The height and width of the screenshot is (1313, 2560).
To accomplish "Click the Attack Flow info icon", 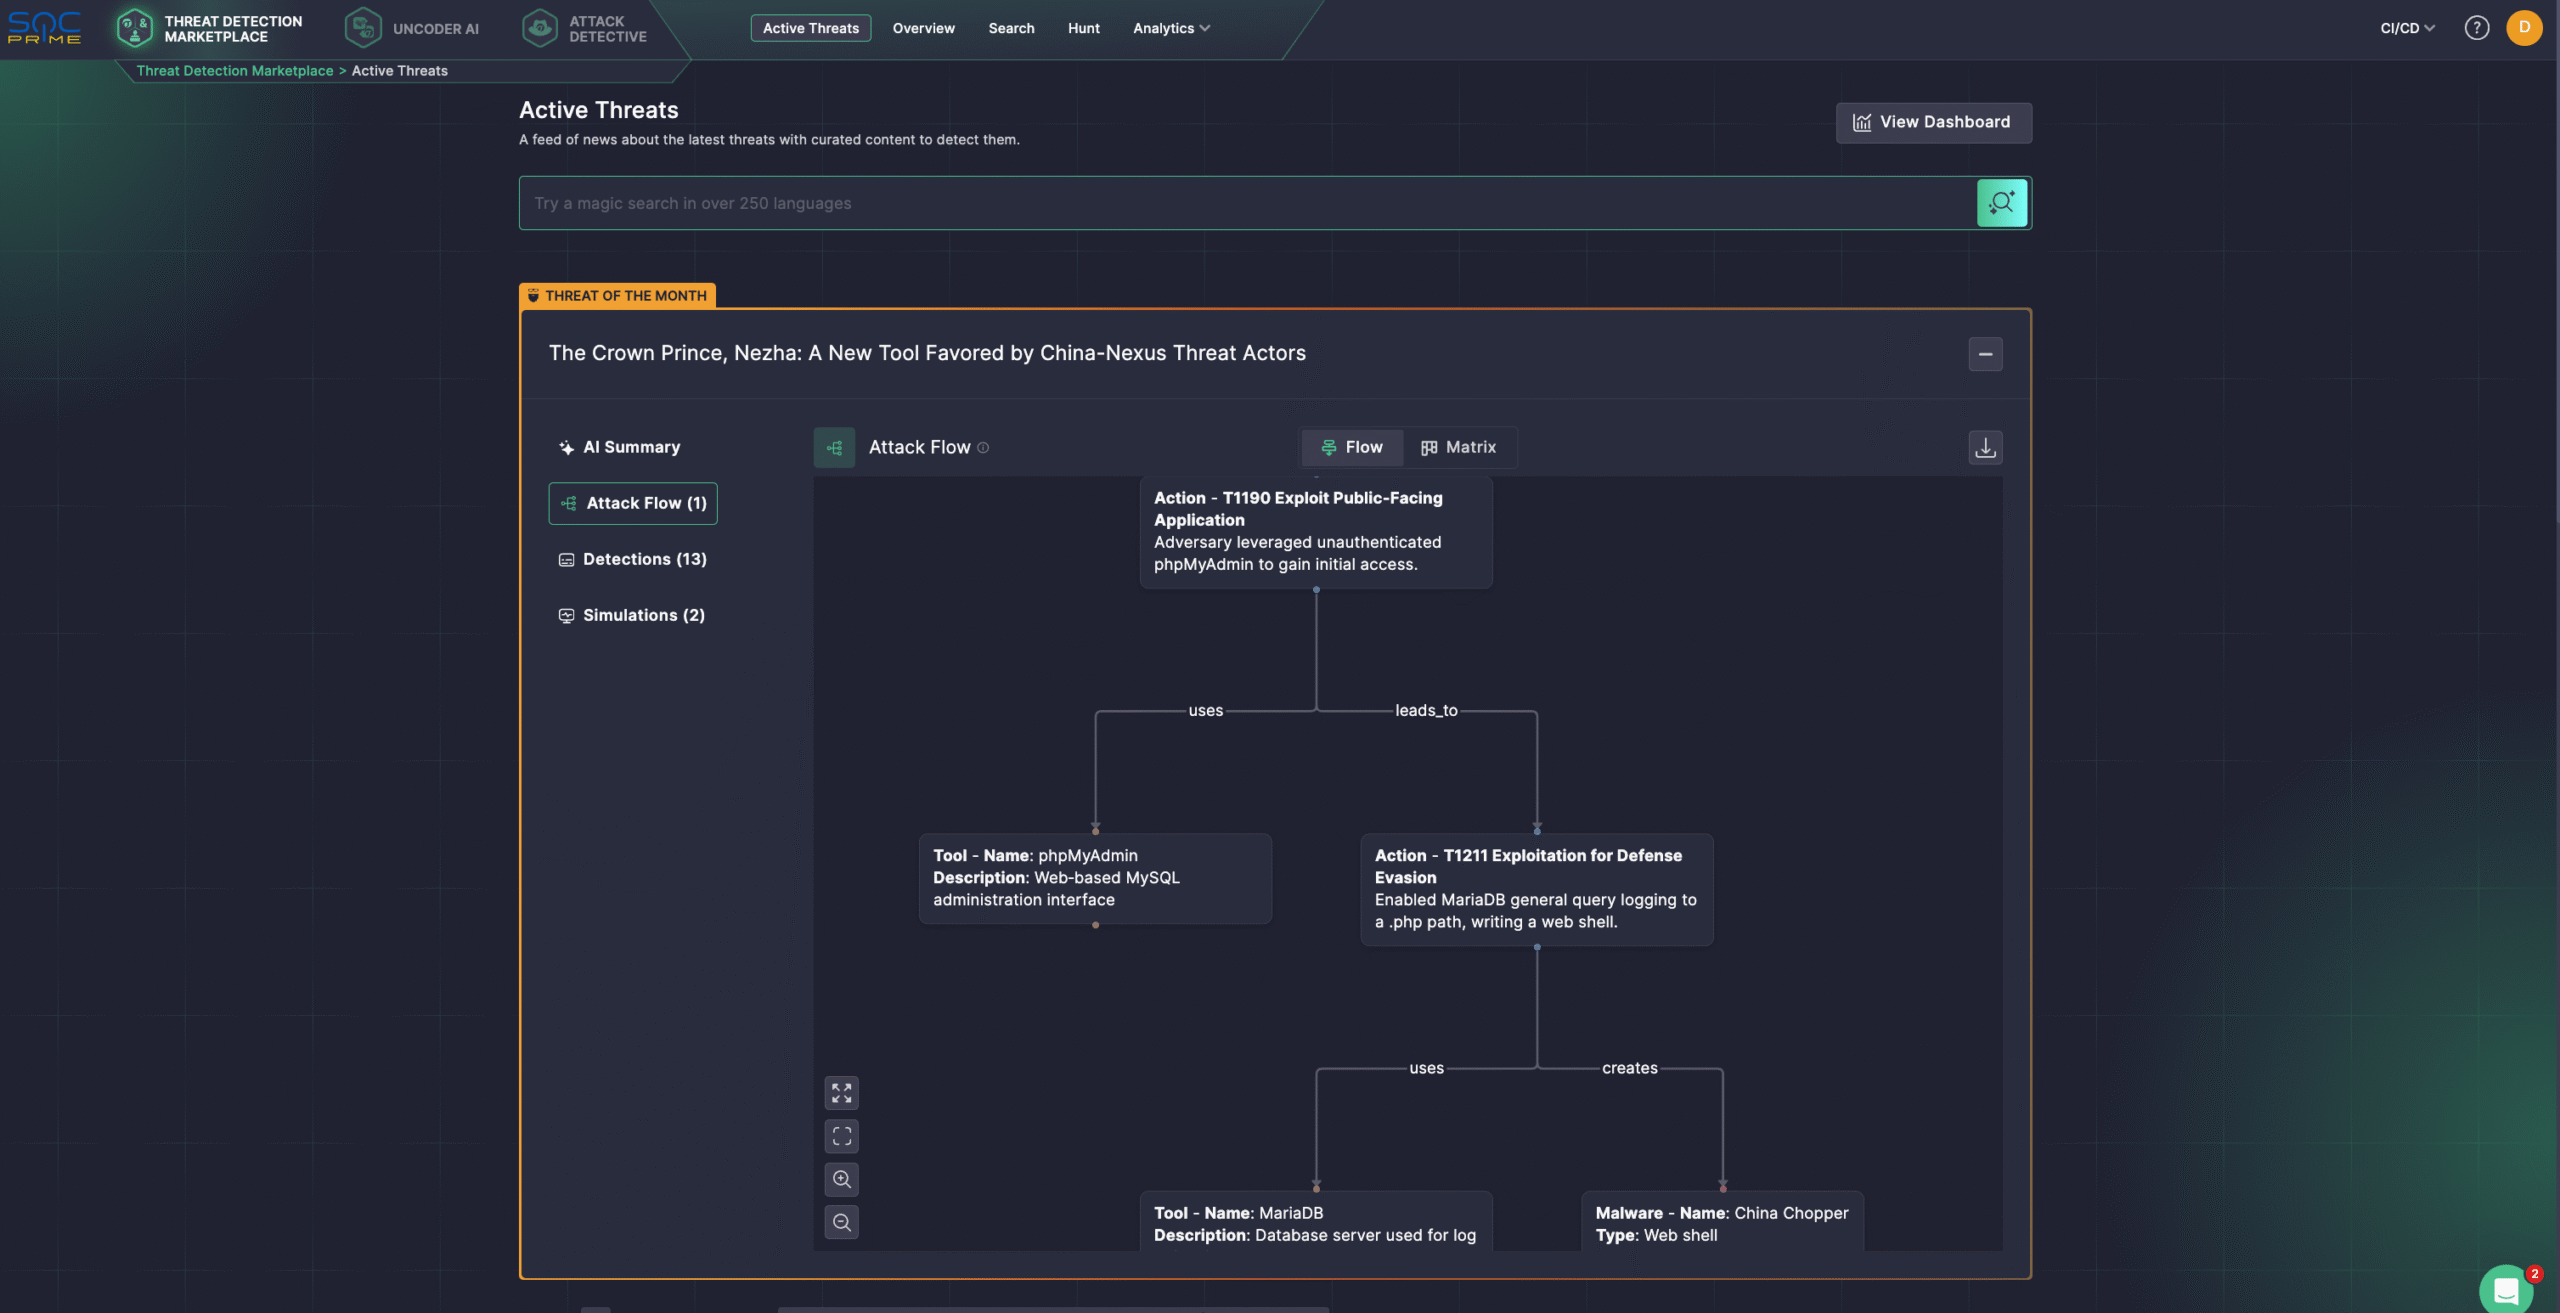I will [x=983, y=448].
